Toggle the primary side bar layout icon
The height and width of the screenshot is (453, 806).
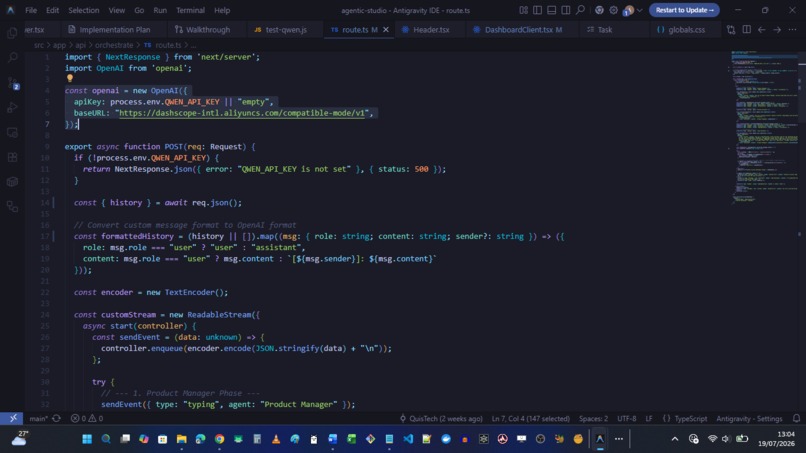tap(537, 10)
